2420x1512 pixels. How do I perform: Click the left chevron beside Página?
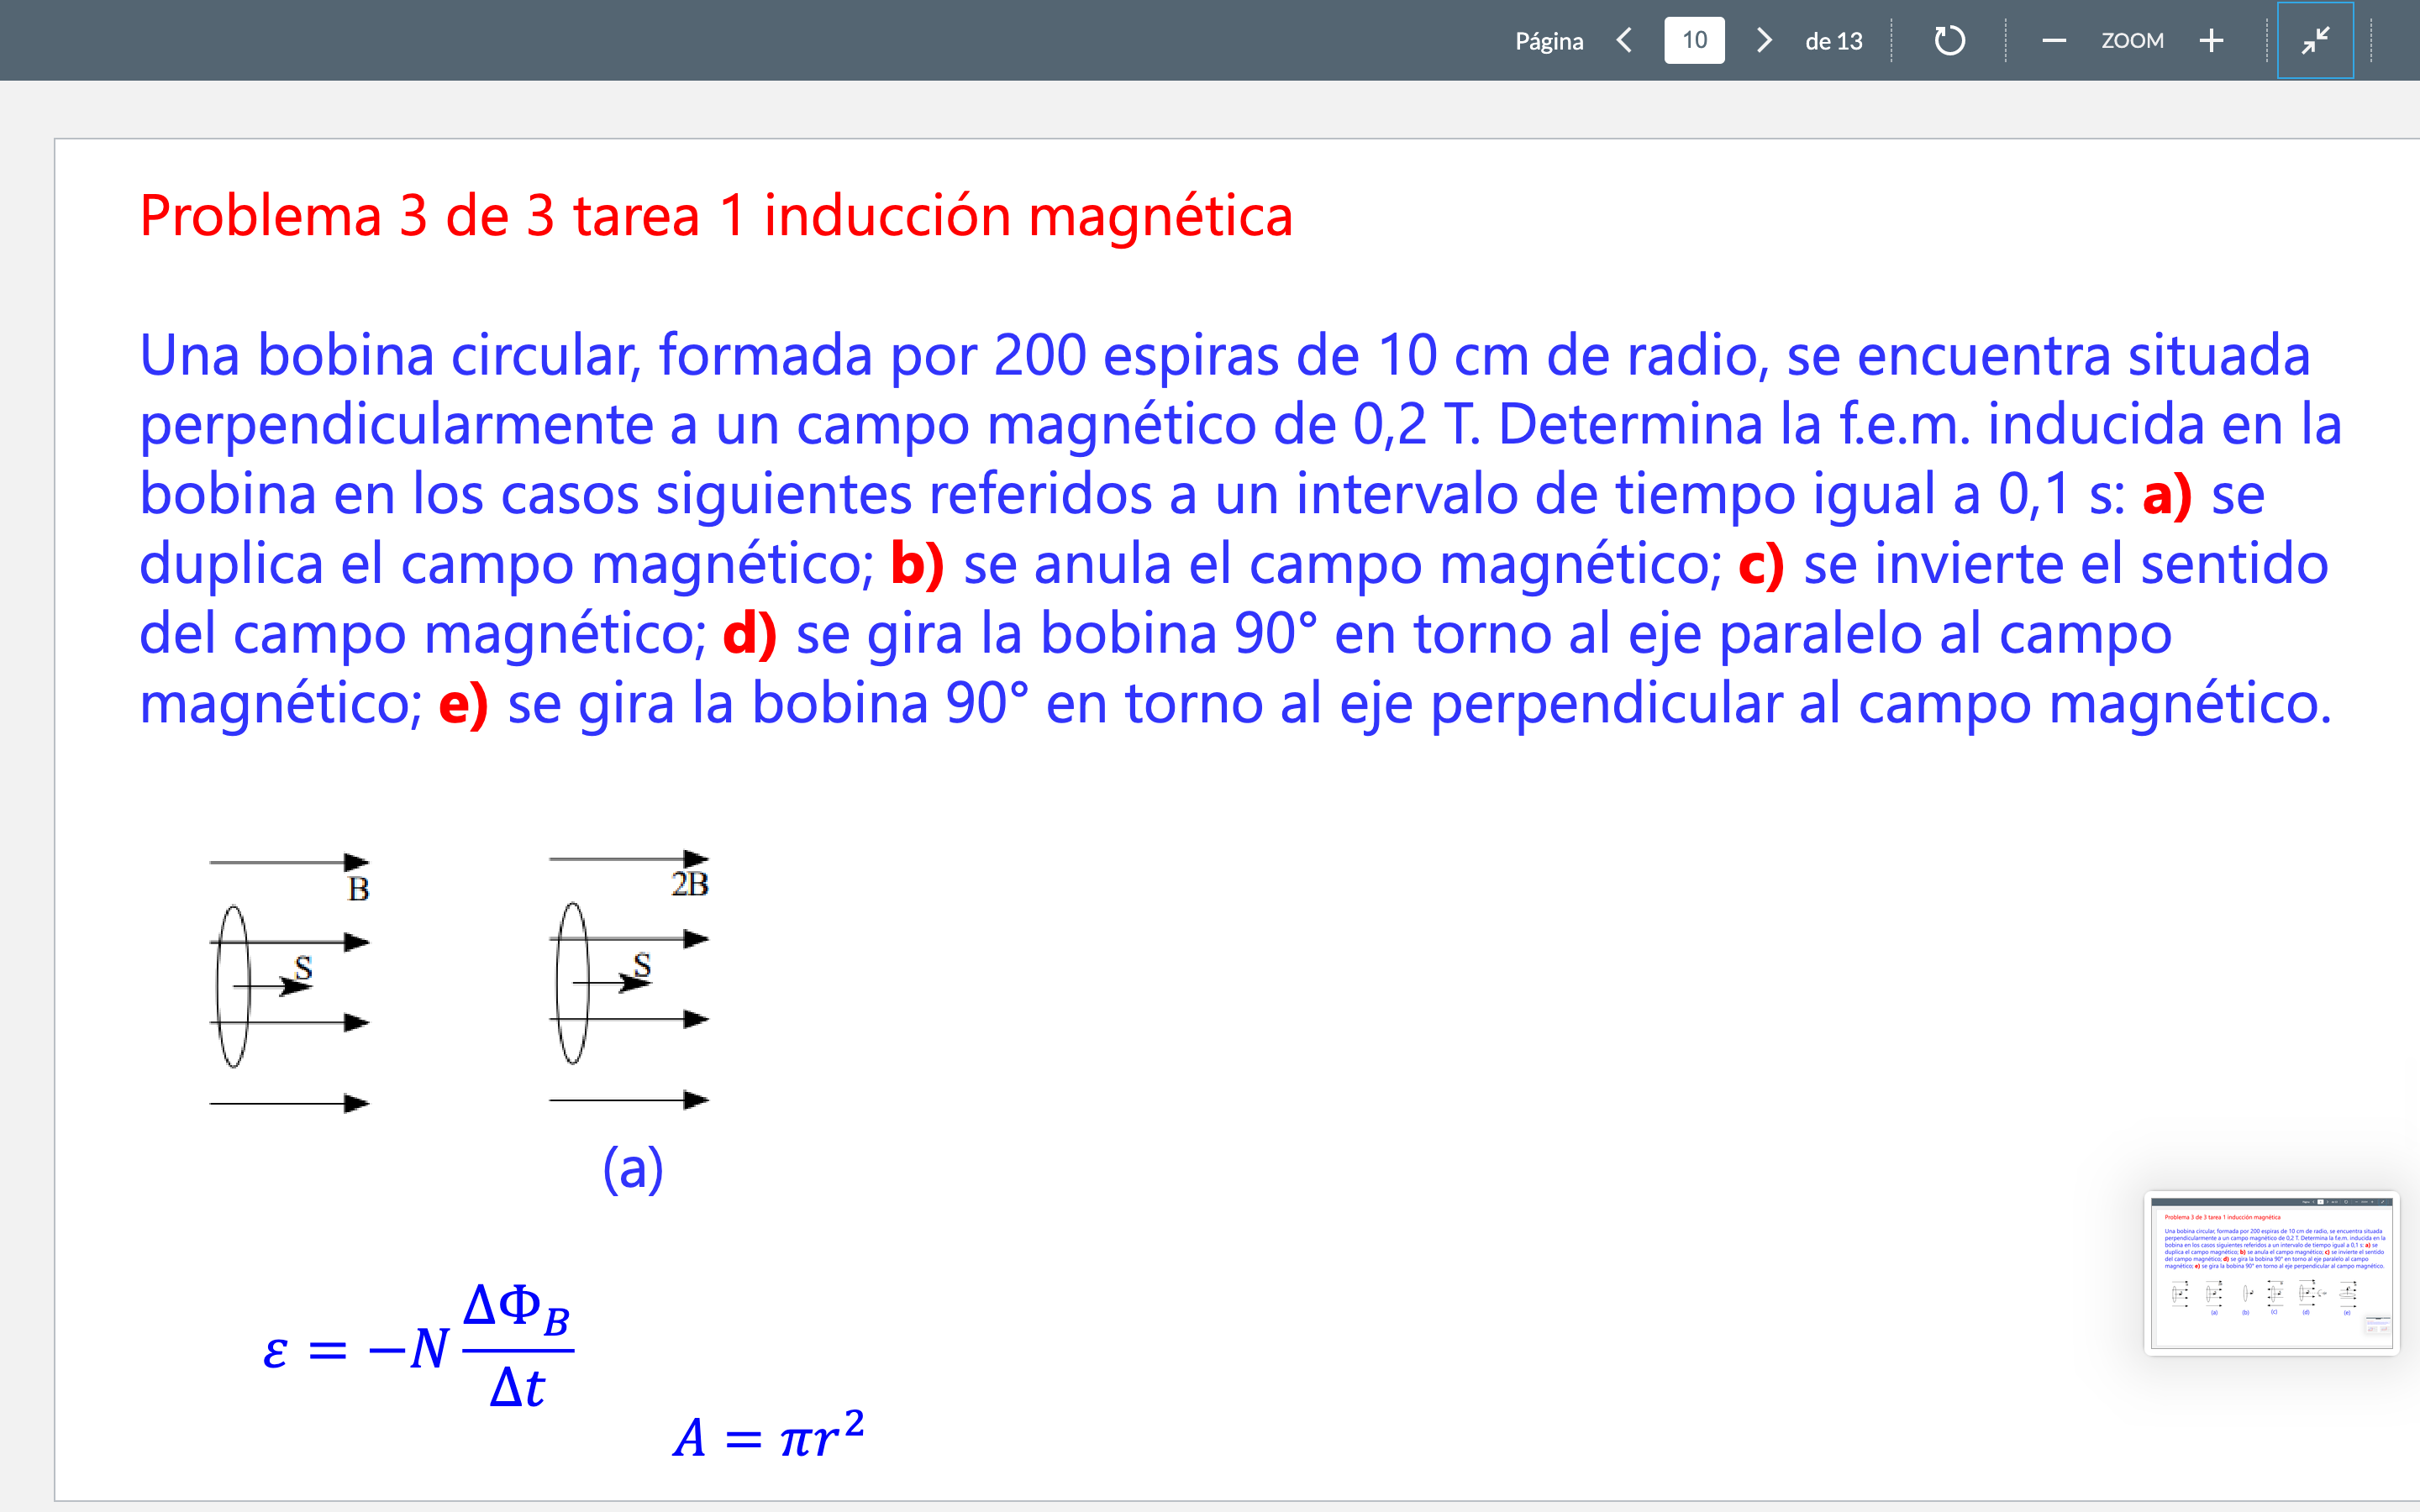(x=1625, y=41)
